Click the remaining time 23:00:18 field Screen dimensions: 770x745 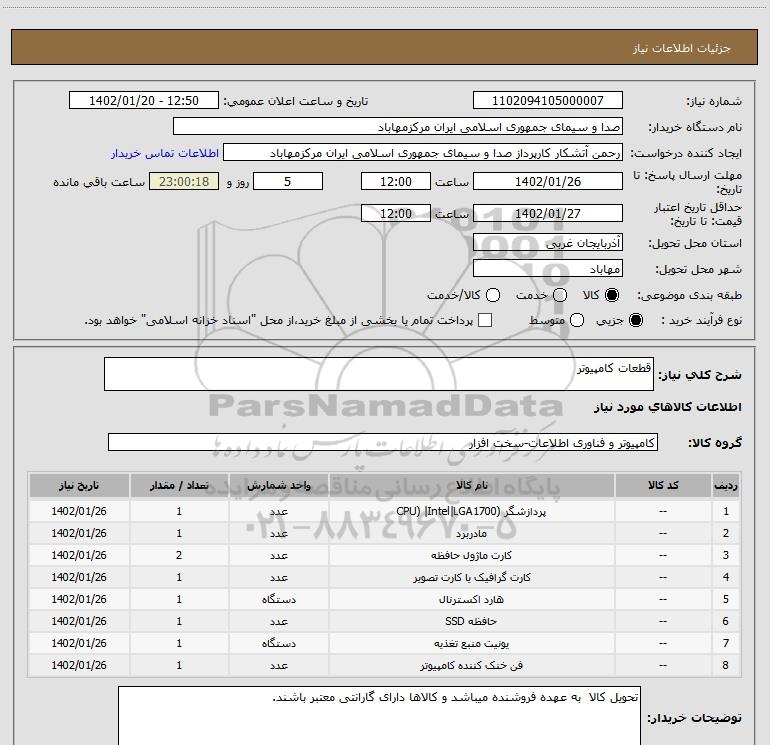(x=184, y=181)
